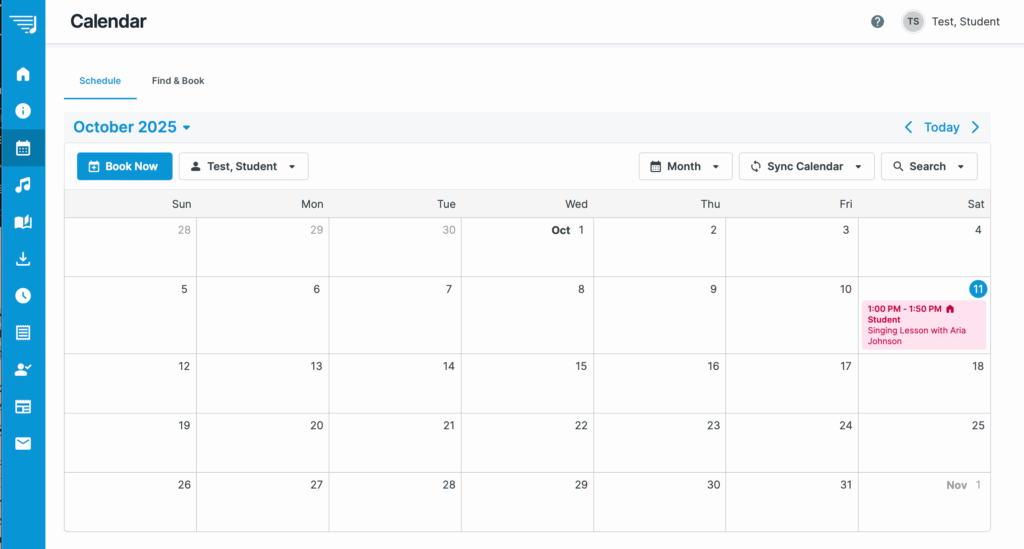Expand the Sync Calendar dropdown

[x=806, y=166]
